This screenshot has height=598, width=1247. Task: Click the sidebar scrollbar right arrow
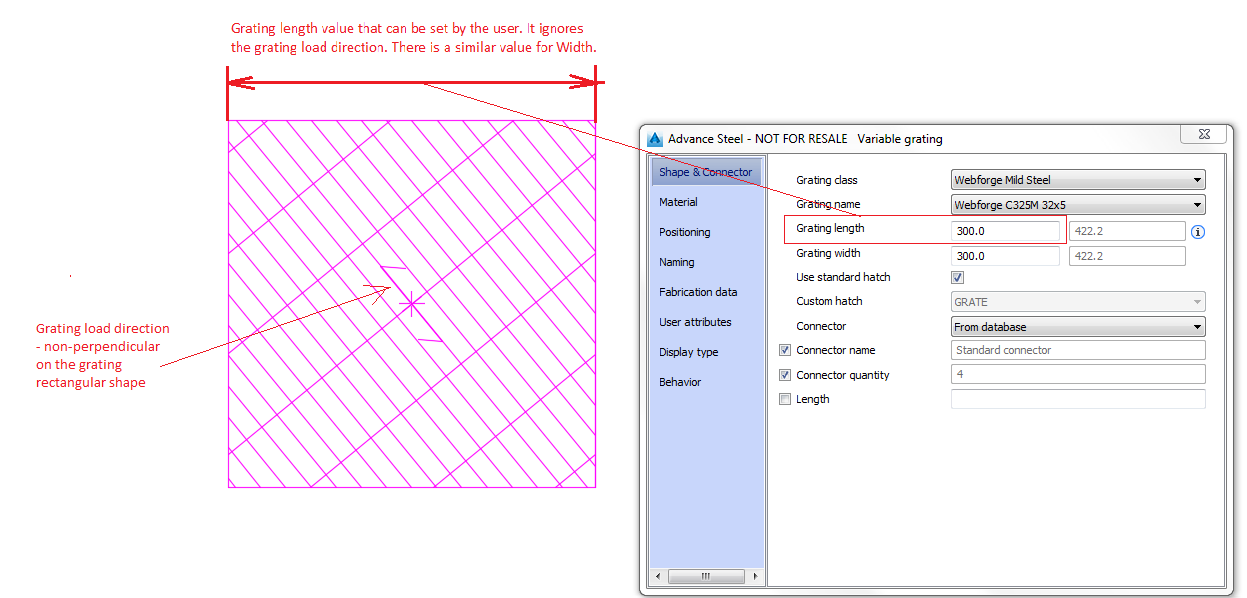tap(755, 577)
